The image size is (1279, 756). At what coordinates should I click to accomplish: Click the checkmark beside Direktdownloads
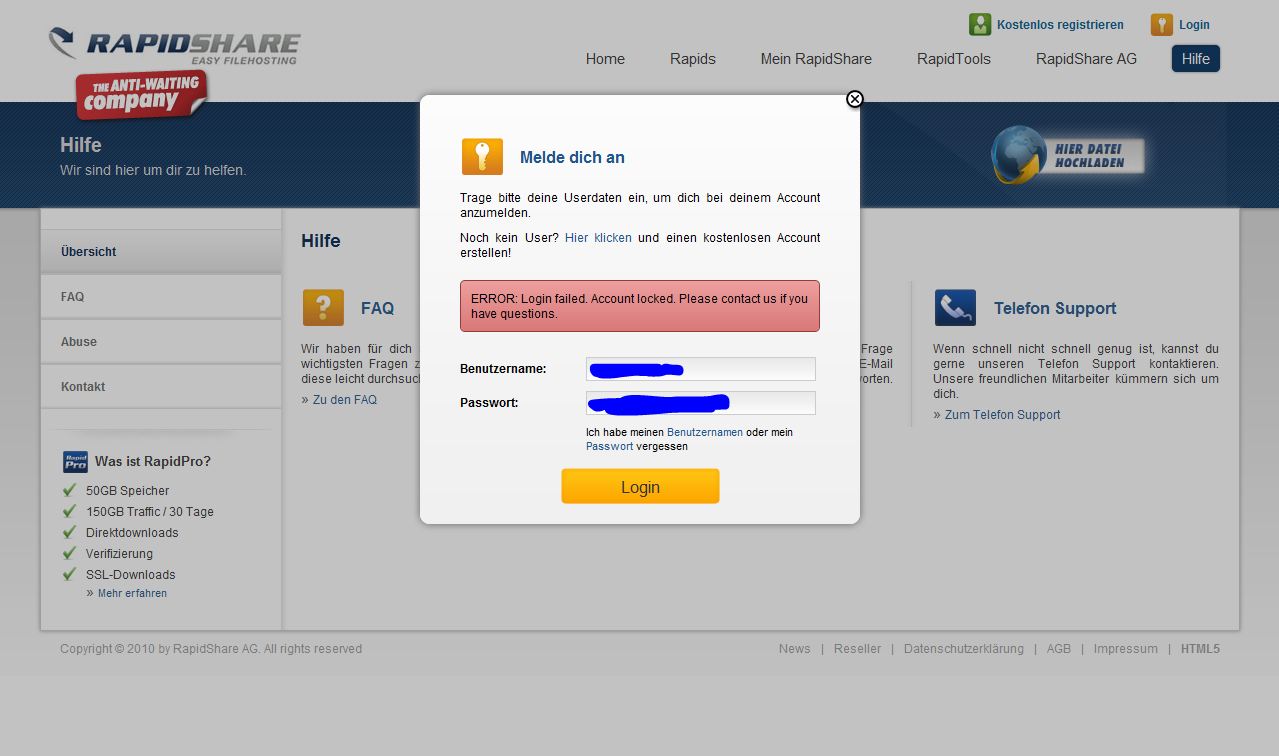pos(69,532)
